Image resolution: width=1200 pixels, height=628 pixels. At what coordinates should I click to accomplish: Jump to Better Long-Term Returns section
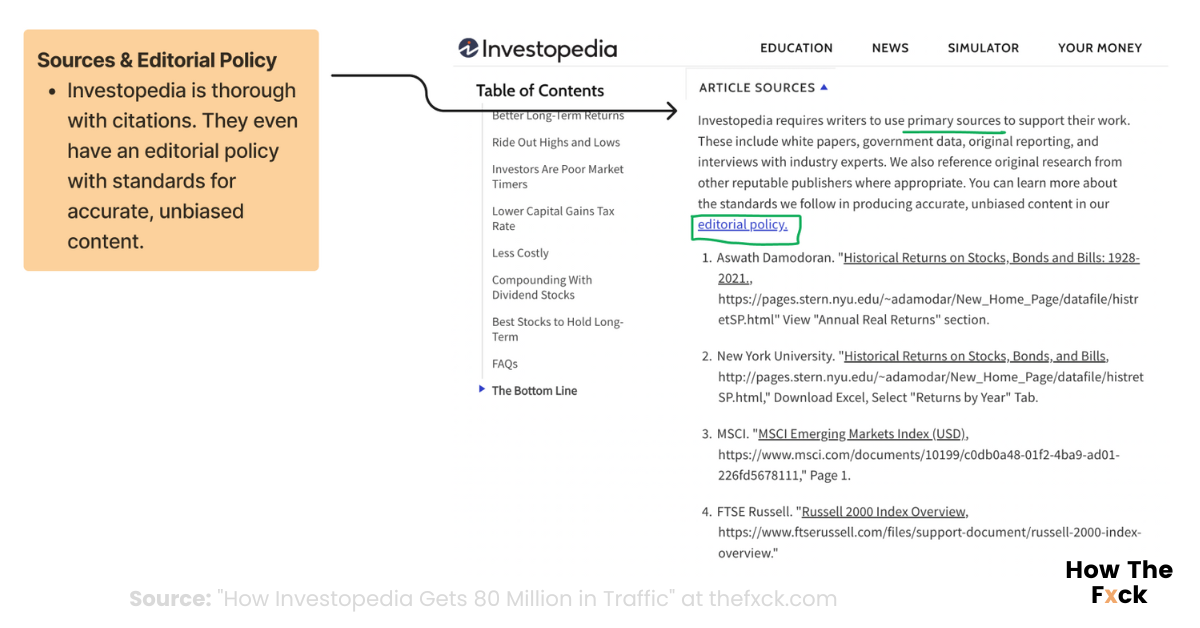558,116
